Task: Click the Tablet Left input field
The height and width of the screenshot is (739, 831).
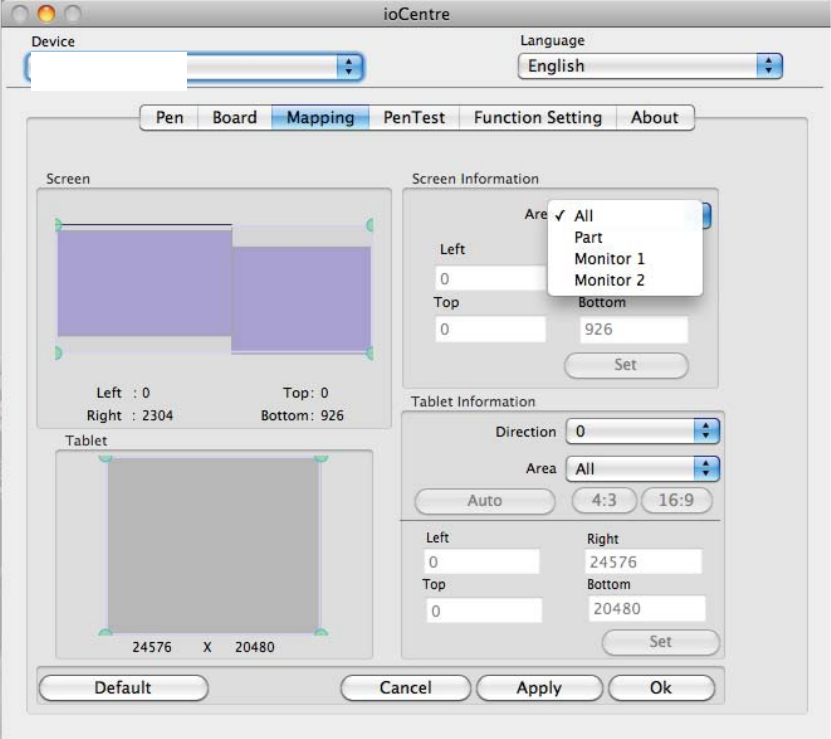Action: point(481,561)
